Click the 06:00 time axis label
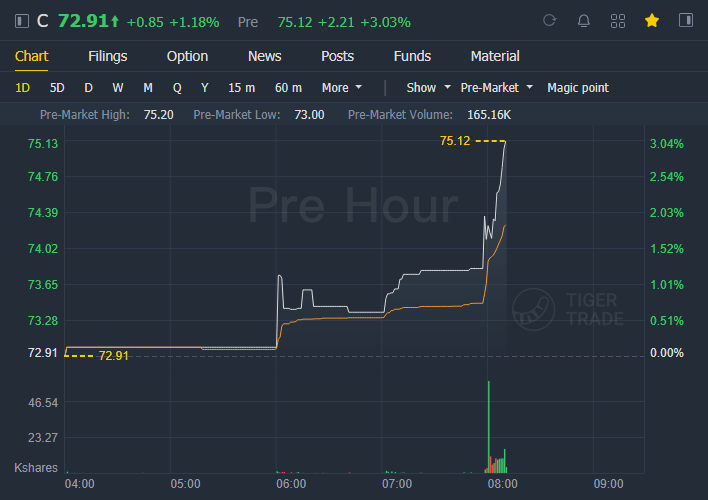The height and width of the screenshot is (500, 708). 291,484
